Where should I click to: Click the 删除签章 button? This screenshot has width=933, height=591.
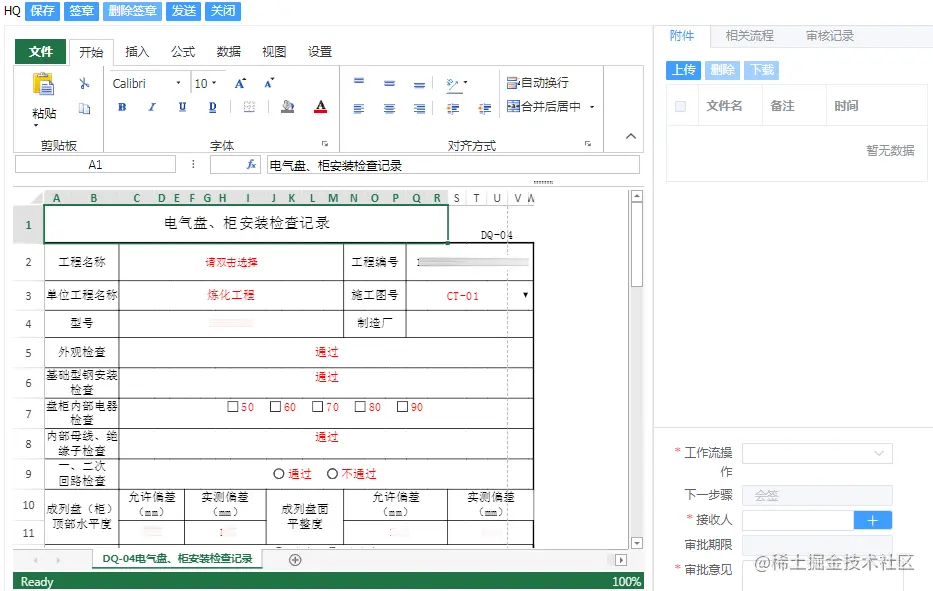[x=132, y=11]
